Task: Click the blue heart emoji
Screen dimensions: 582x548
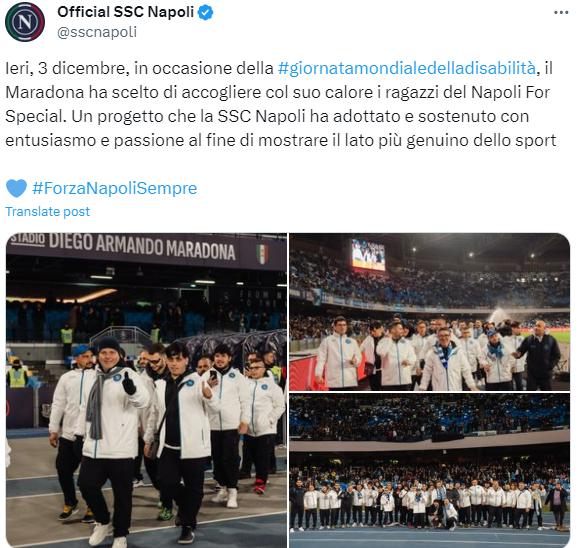Action: (x=16, y=188)
